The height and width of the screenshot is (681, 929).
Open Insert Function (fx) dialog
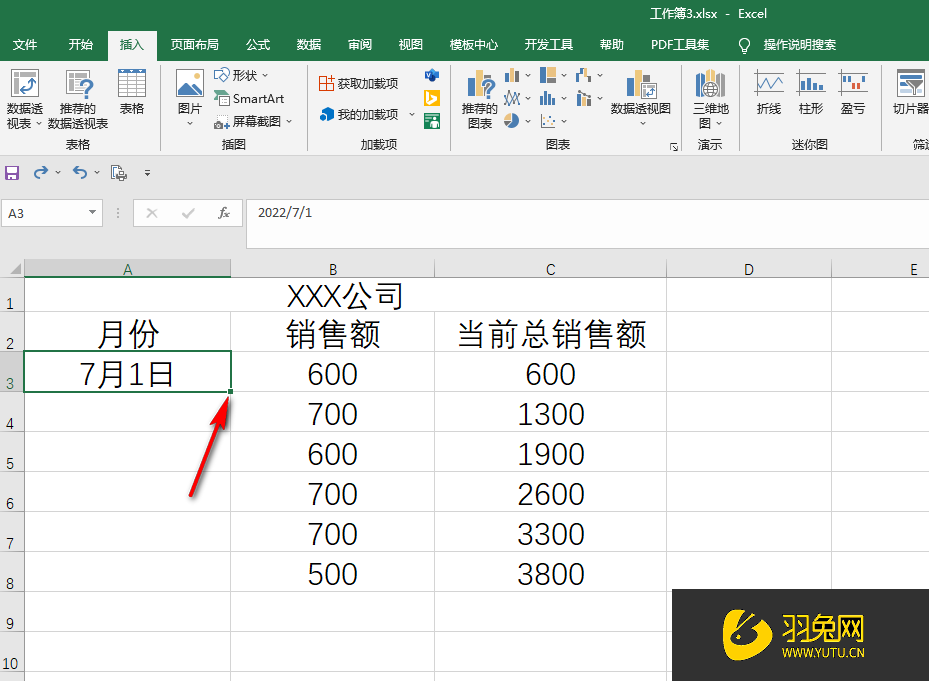[x=223, y=213]
